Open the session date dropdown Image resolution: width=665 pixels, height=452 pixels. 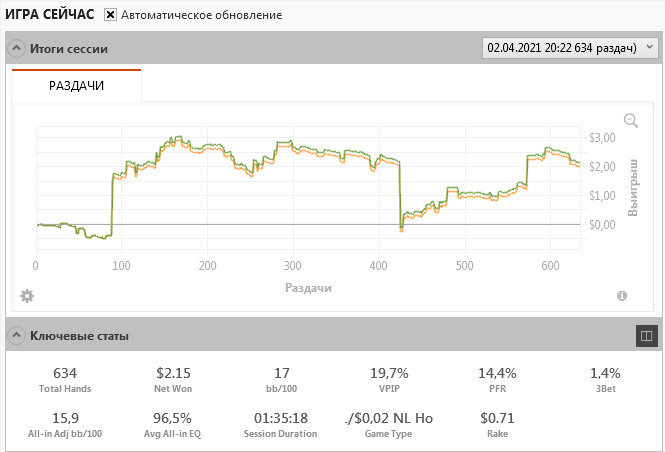pyautogui.click(x=570, y=47)
